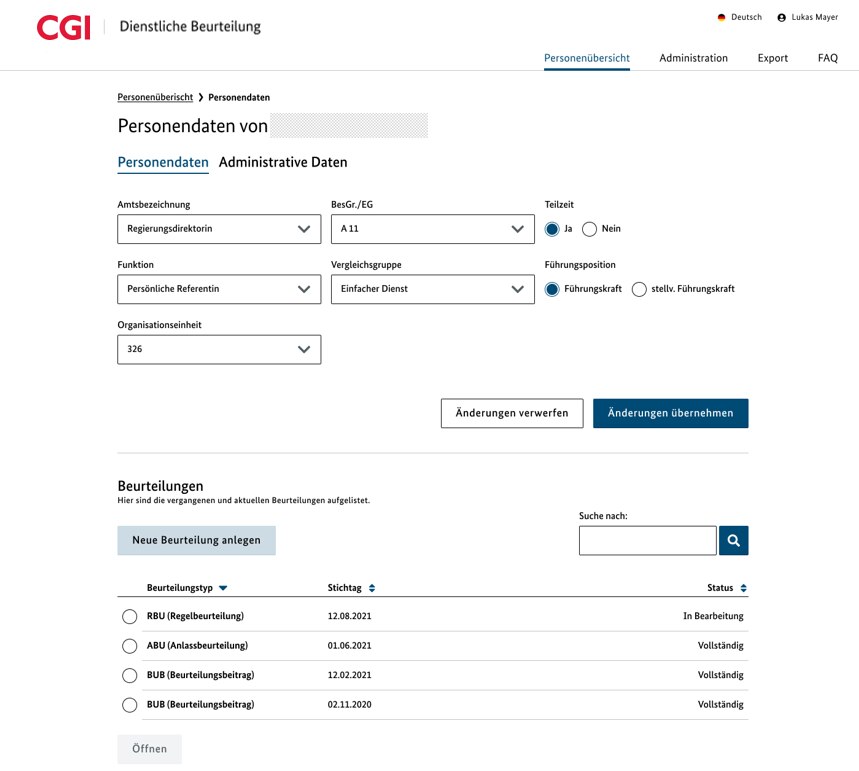Open the Administration menu item
Viewport: 859px width, 771px height.
tap(693, 58)
